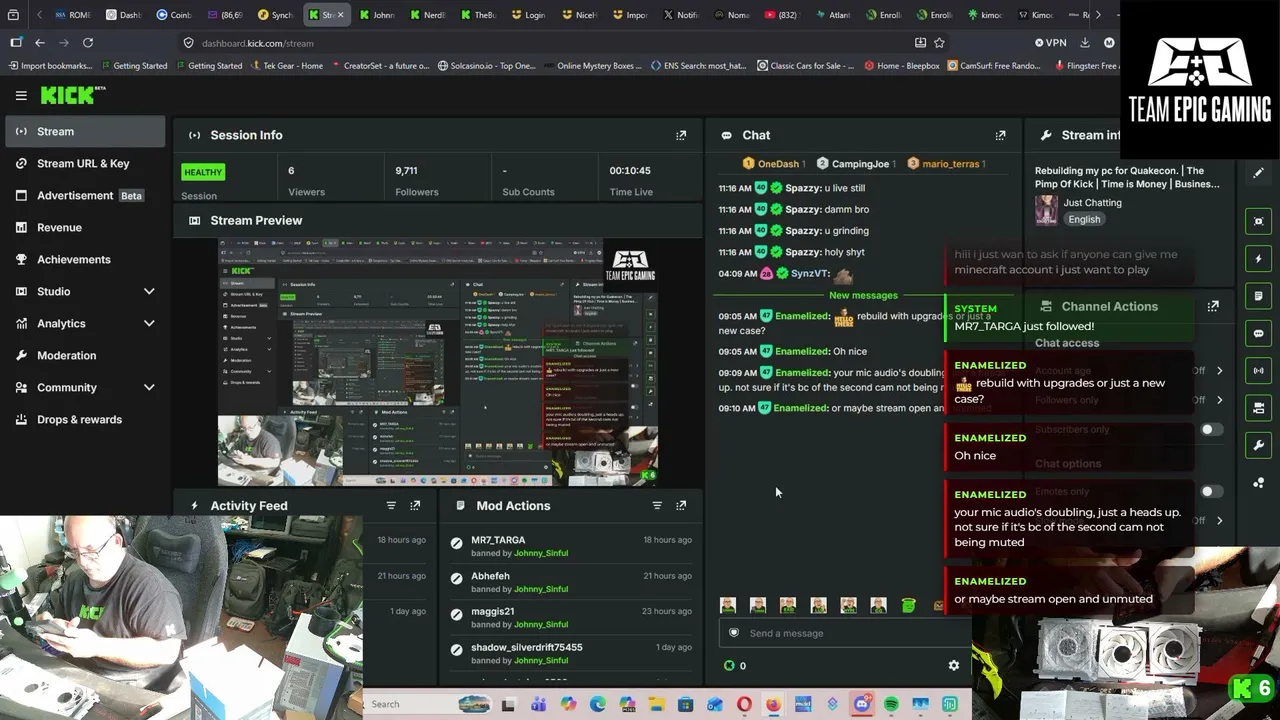
Task: Switch to the Johnn browser tab
Action: coord(377,15)
